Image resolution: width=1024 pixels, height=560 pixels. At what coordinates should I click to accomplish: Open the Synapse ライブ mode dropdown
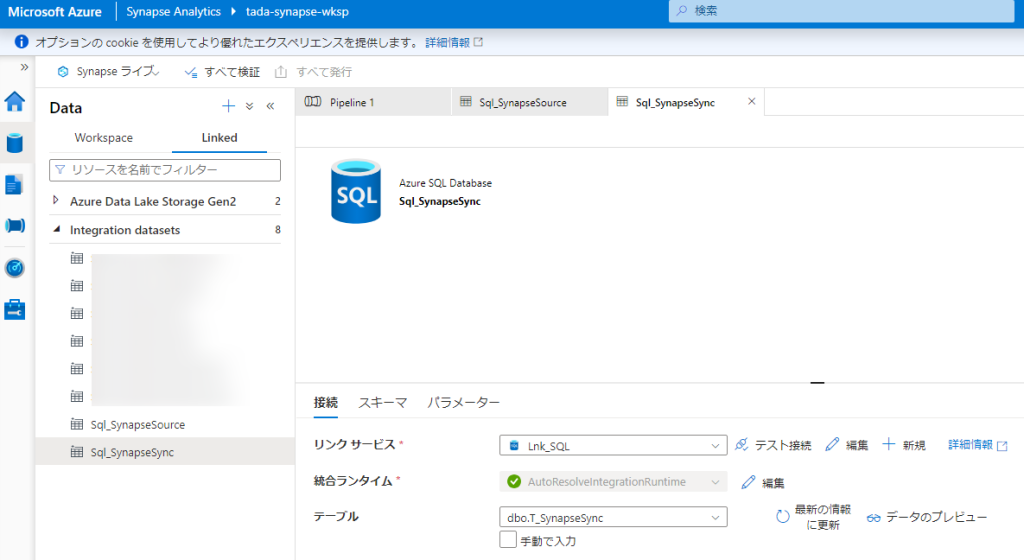pyautogui.click(x=108, y=71)
